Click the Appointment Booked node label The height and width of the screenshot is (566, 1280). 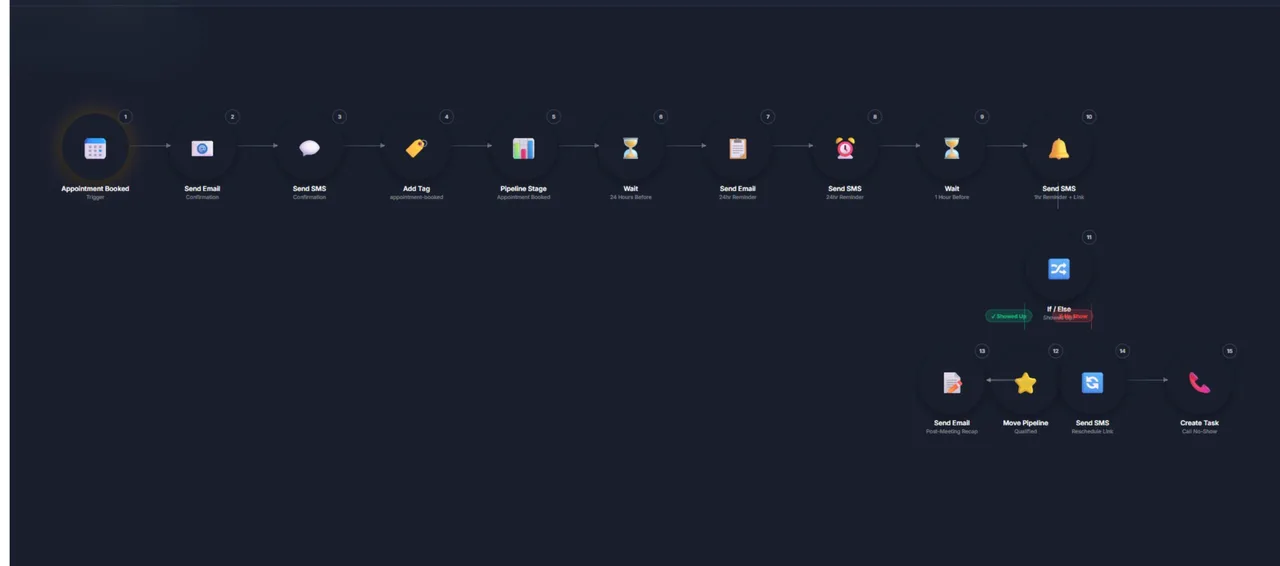(x=95, y=189)
